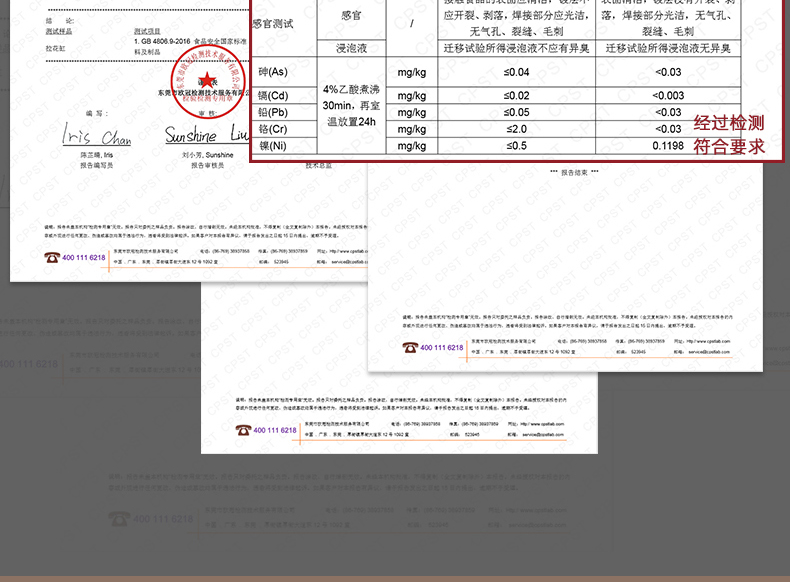Click the 4%乙酸煮沸 test condition cell
Image resolution: width=790 pixels, height=582 pixels.
tap(349, 89)
